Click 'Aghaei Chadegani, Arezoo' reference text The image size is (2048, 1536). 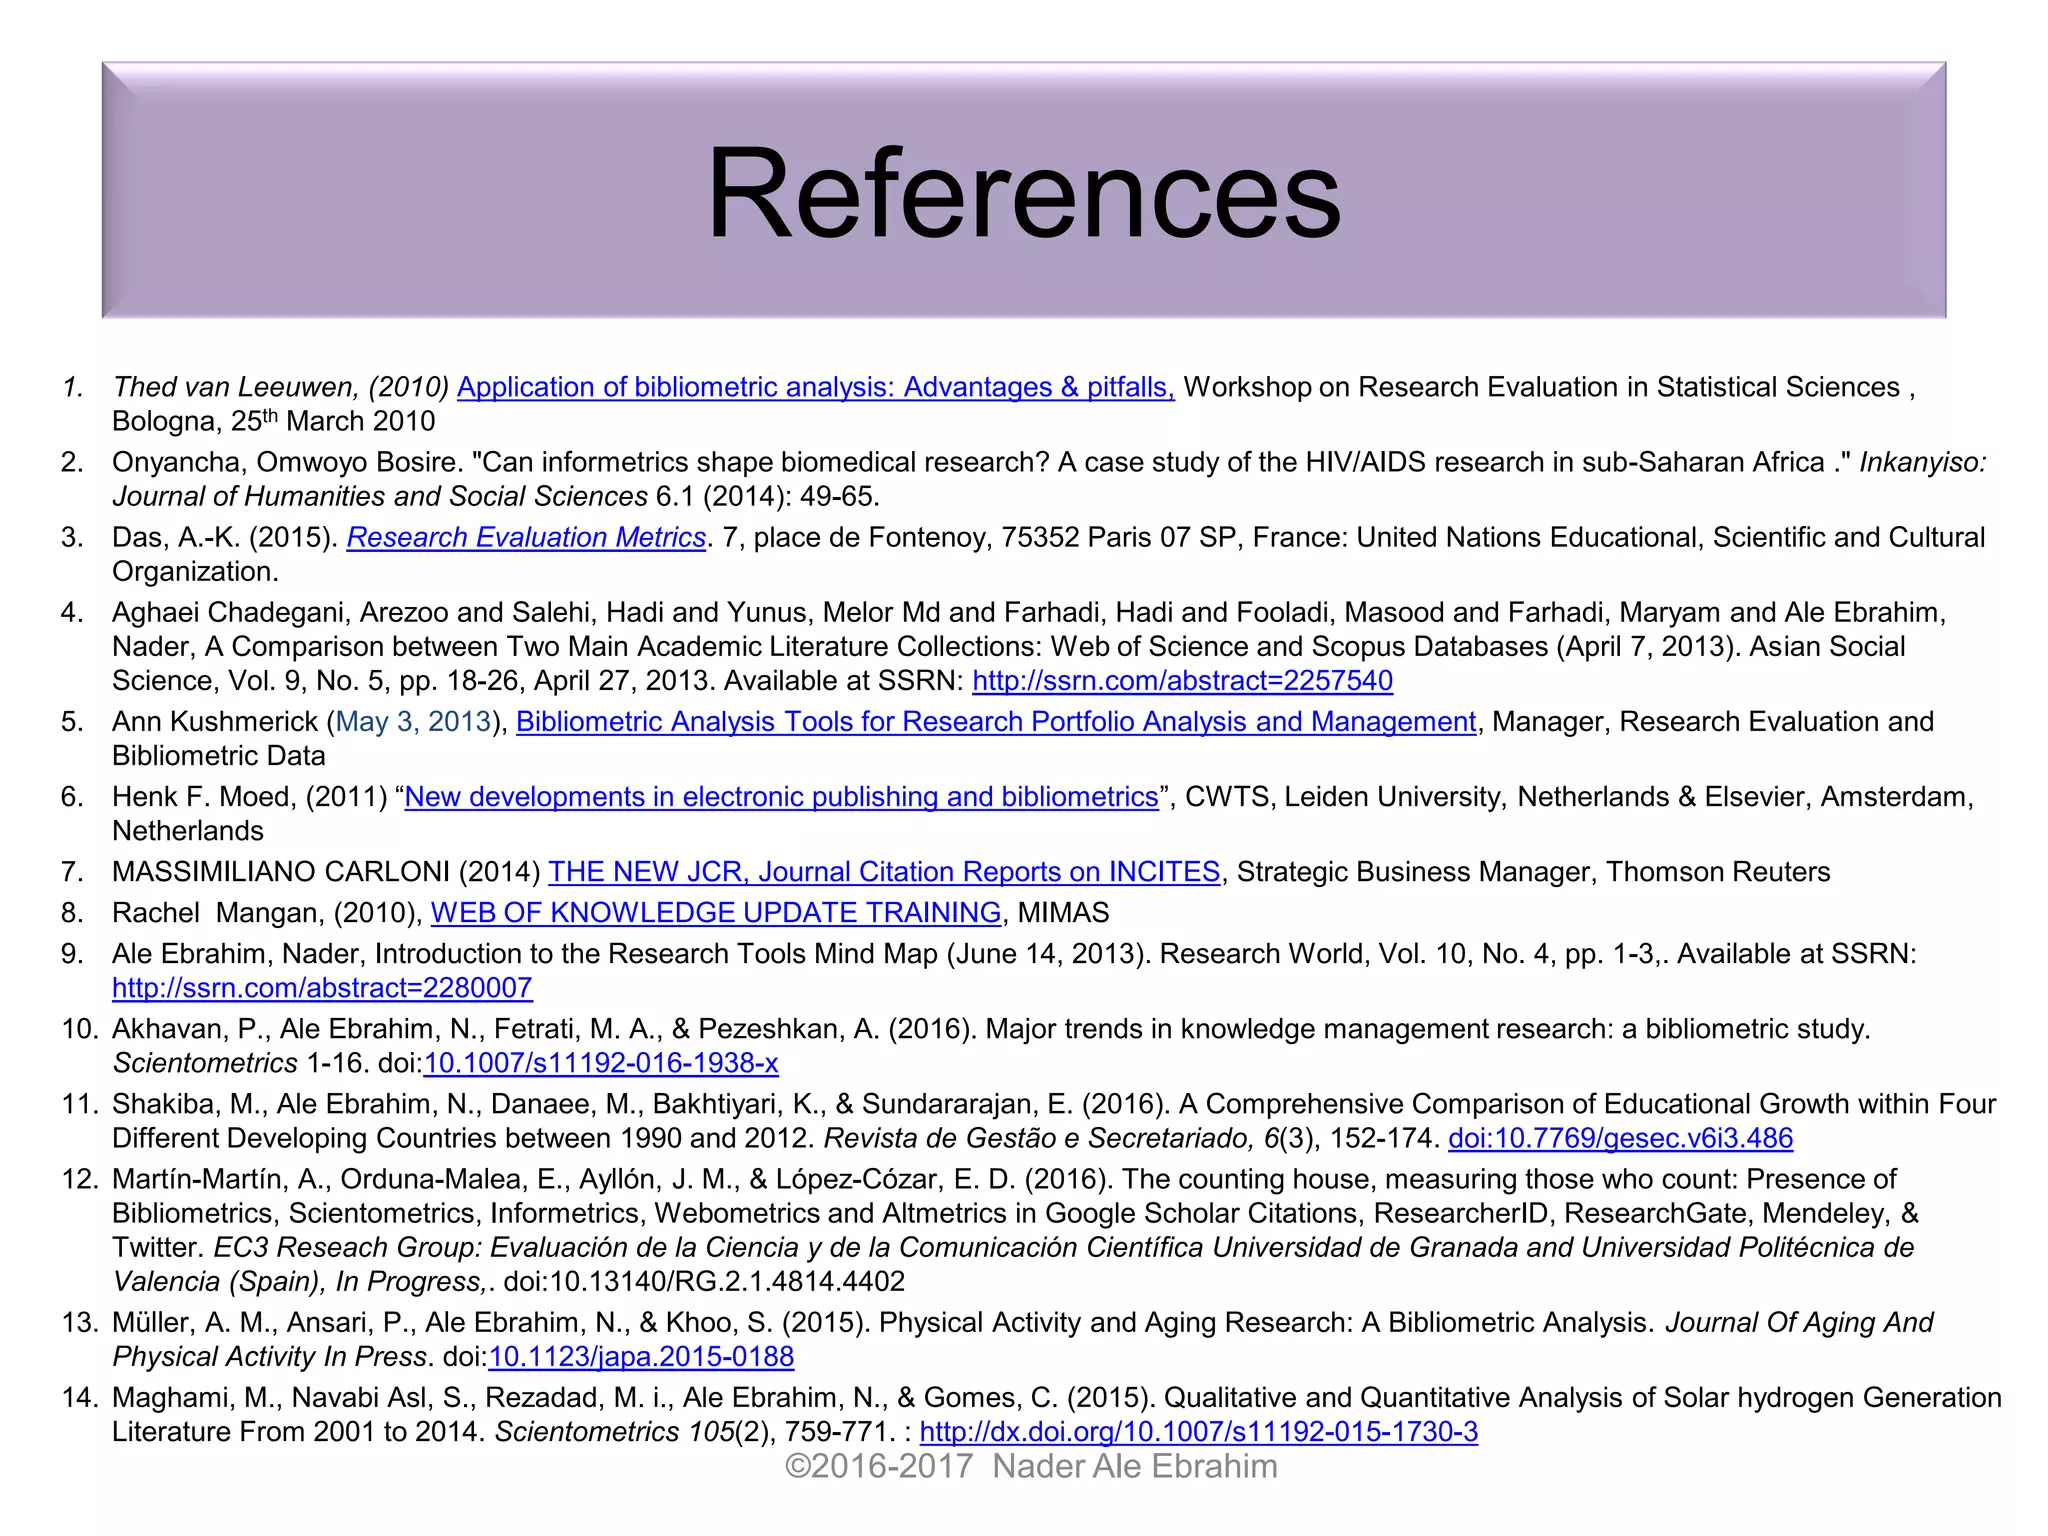click(281, 612)
